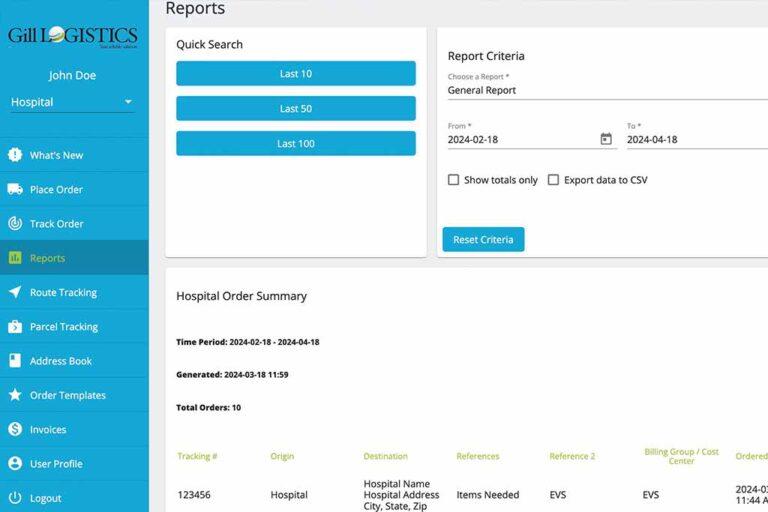Click the Parcel Tracking box icon
The width and height of the screenshot is (768, 512).
coord(15,327)
